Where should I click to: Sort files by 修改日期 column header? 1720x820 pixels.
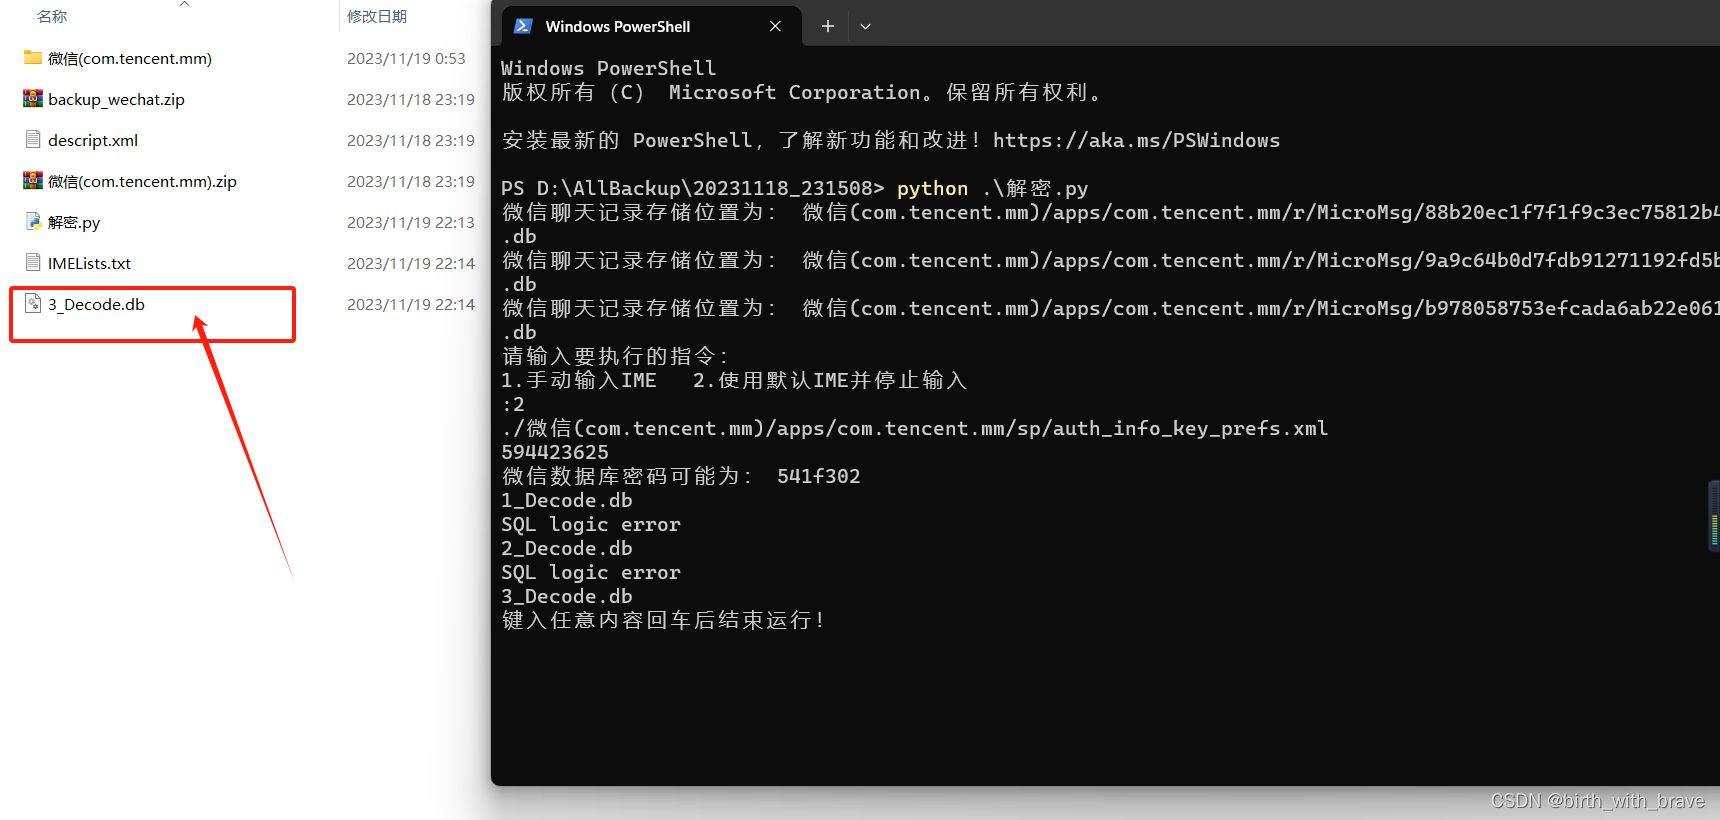click(377, 16)
